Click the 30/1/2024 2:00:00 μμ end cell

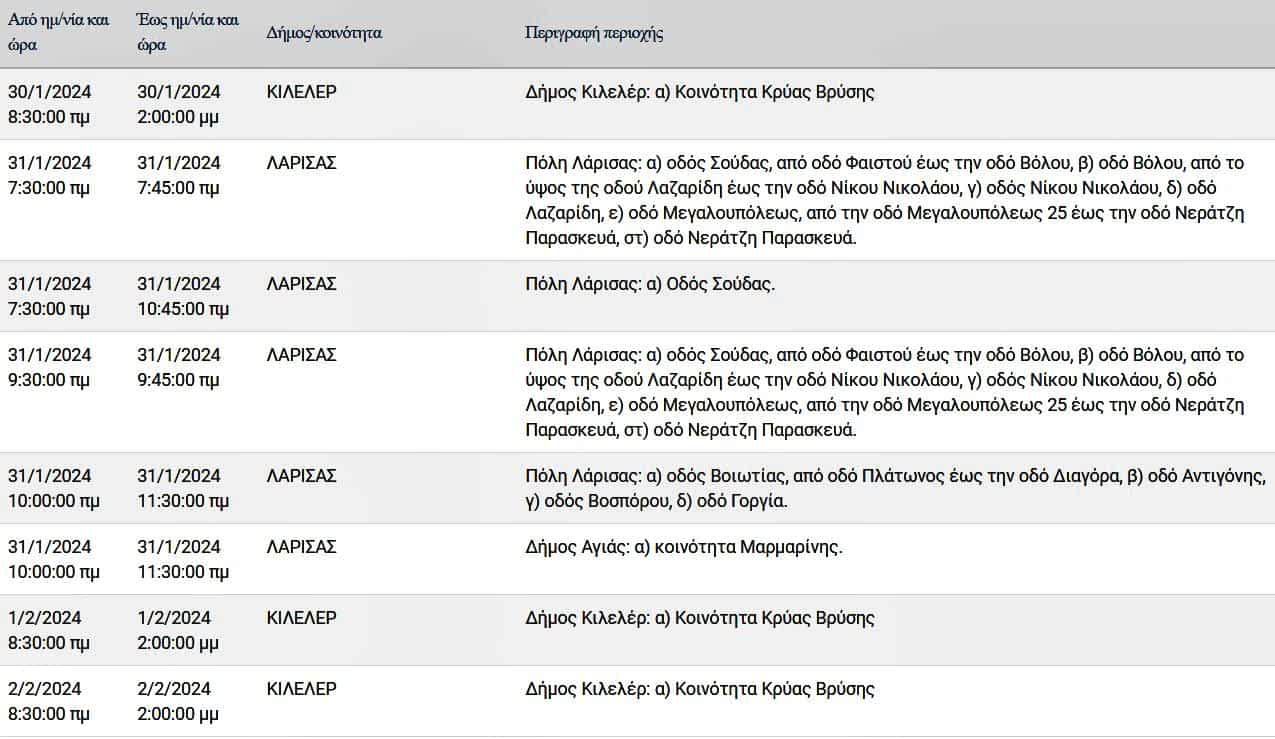point(179,104)
